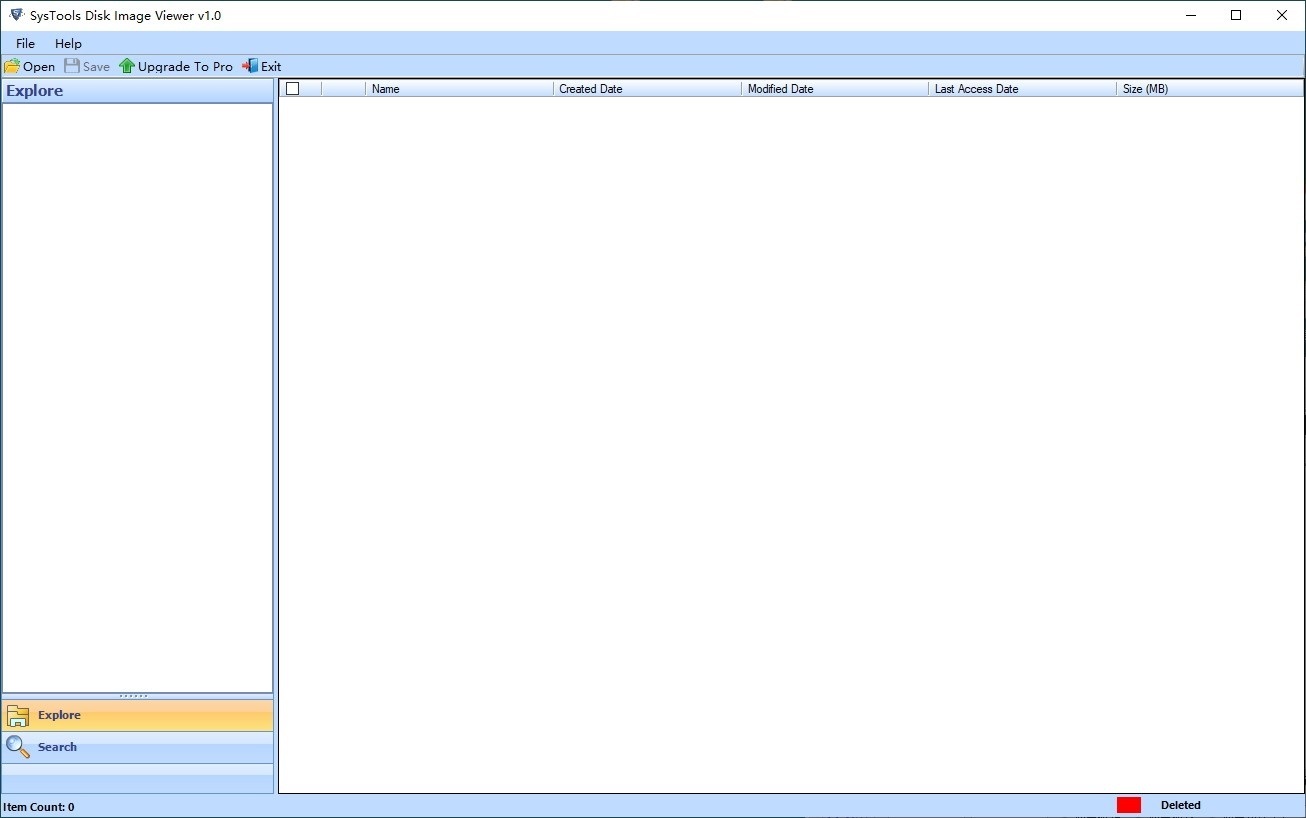Minimize the Disk Image Viewer window
This screenshot has height=818, width=1306.
point(1190,15)
